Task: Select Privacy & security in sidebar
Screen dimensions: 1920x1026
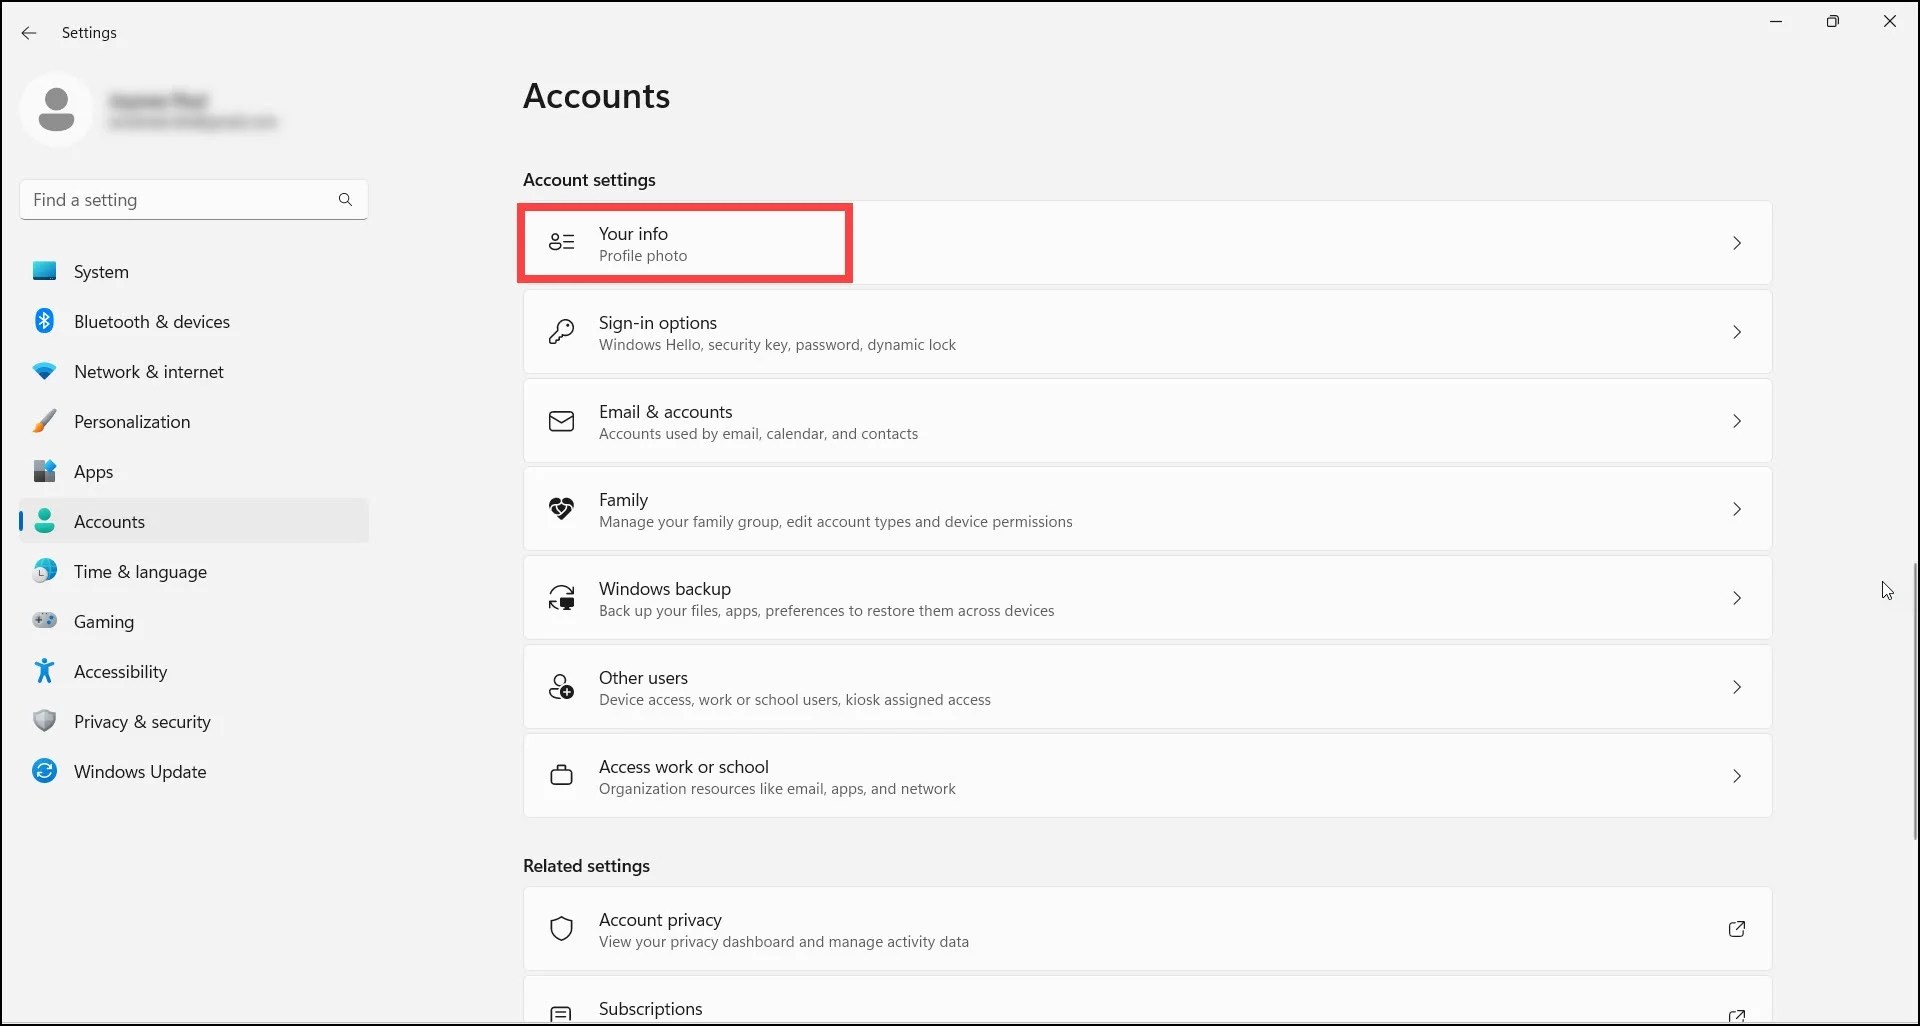Action: 142,722
